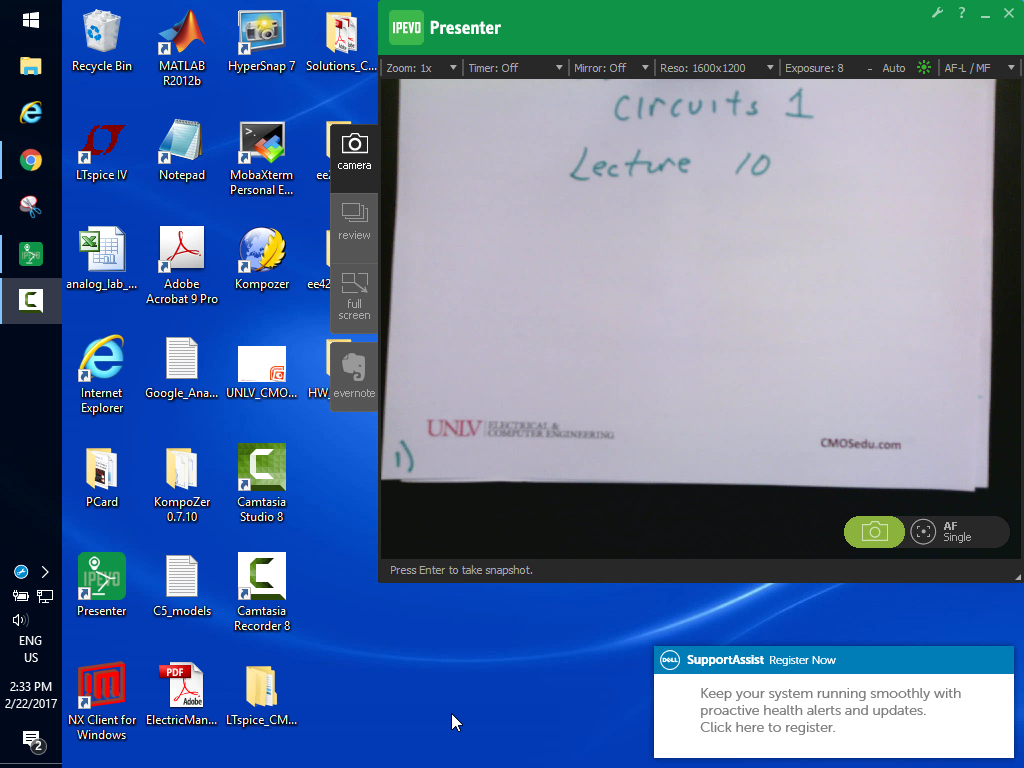
Task: Click SupportAssist notification message body
Action: (830, 710)
